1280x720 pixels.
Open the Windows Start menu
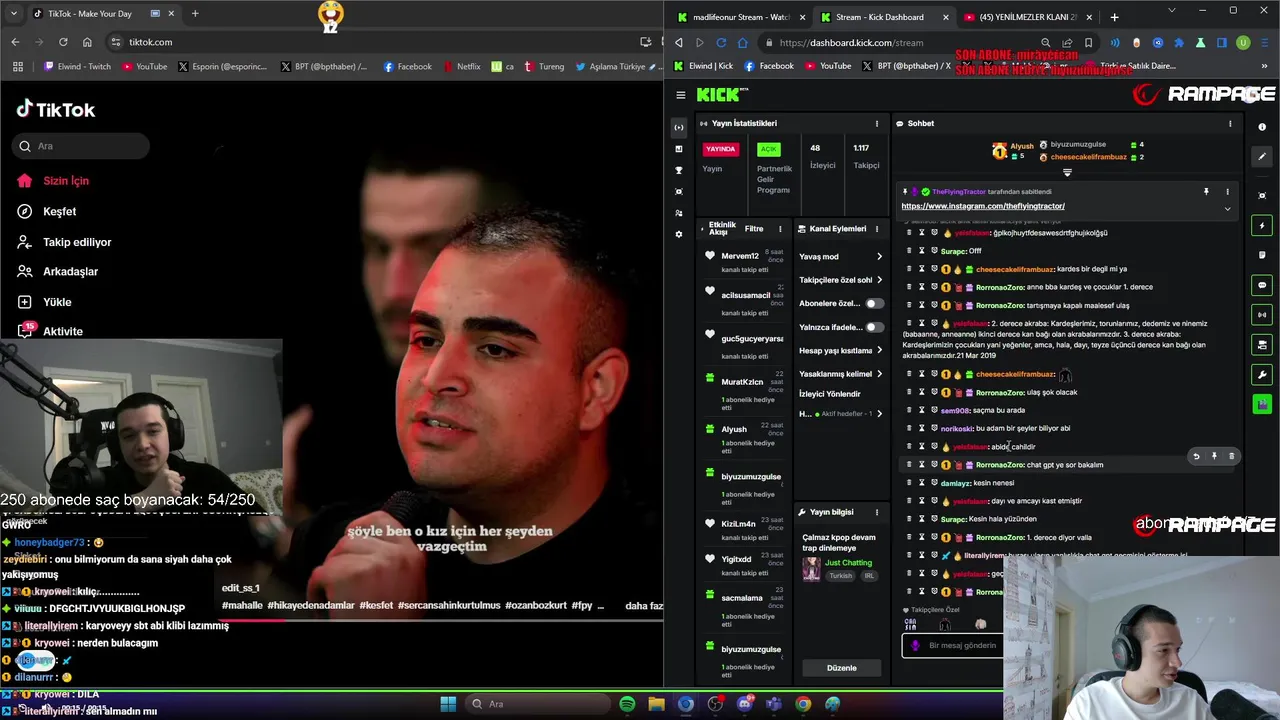coord(448,704)
